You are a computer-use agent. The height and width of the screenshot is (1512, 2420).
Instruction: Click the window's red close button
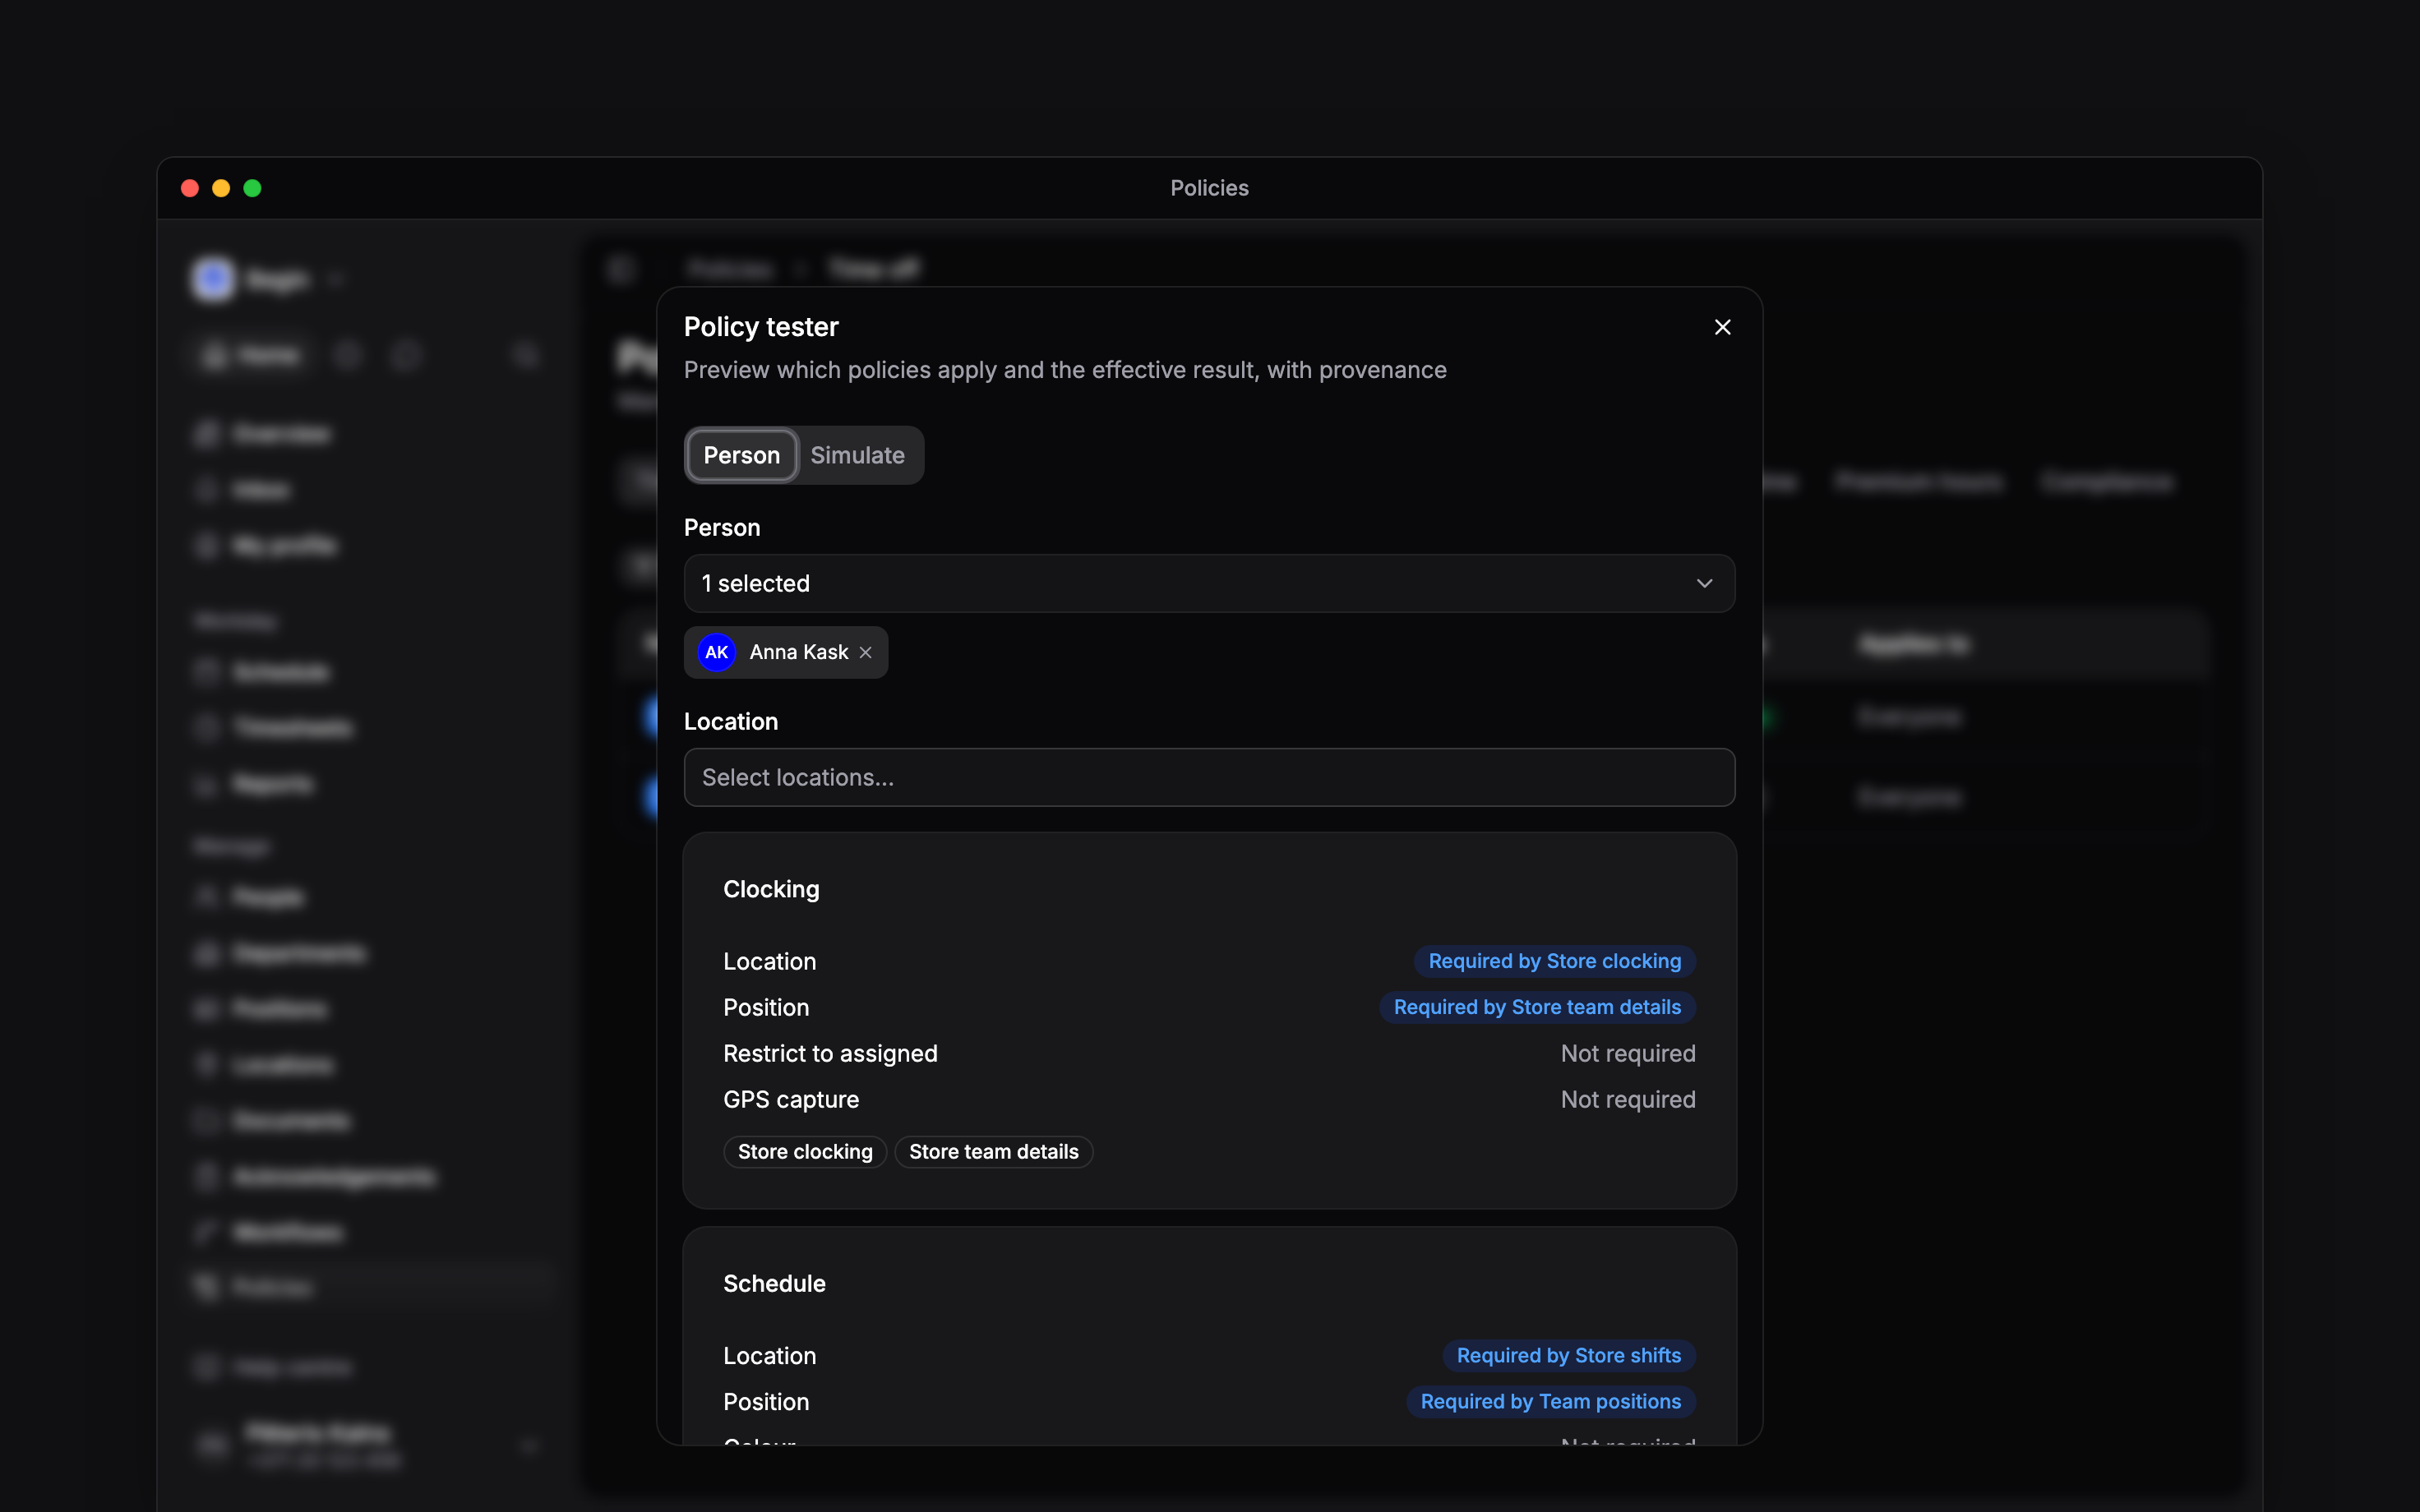point(190,188)
